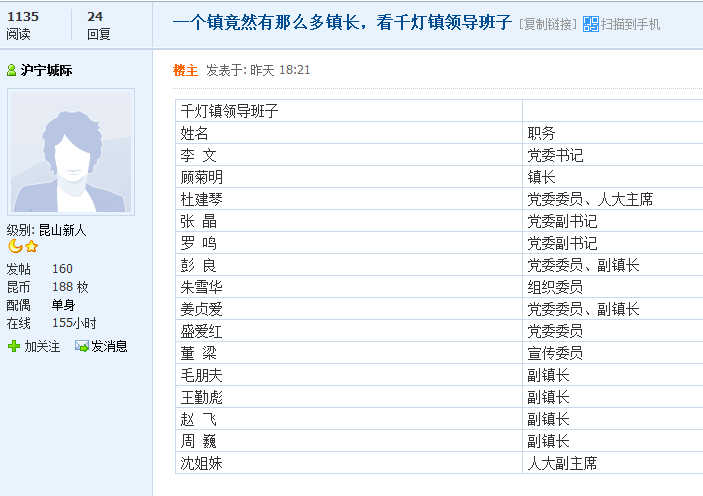Screen dimensions: 703x496
Task: Click the 1135 阅读 view count
Action: (23, 25)
